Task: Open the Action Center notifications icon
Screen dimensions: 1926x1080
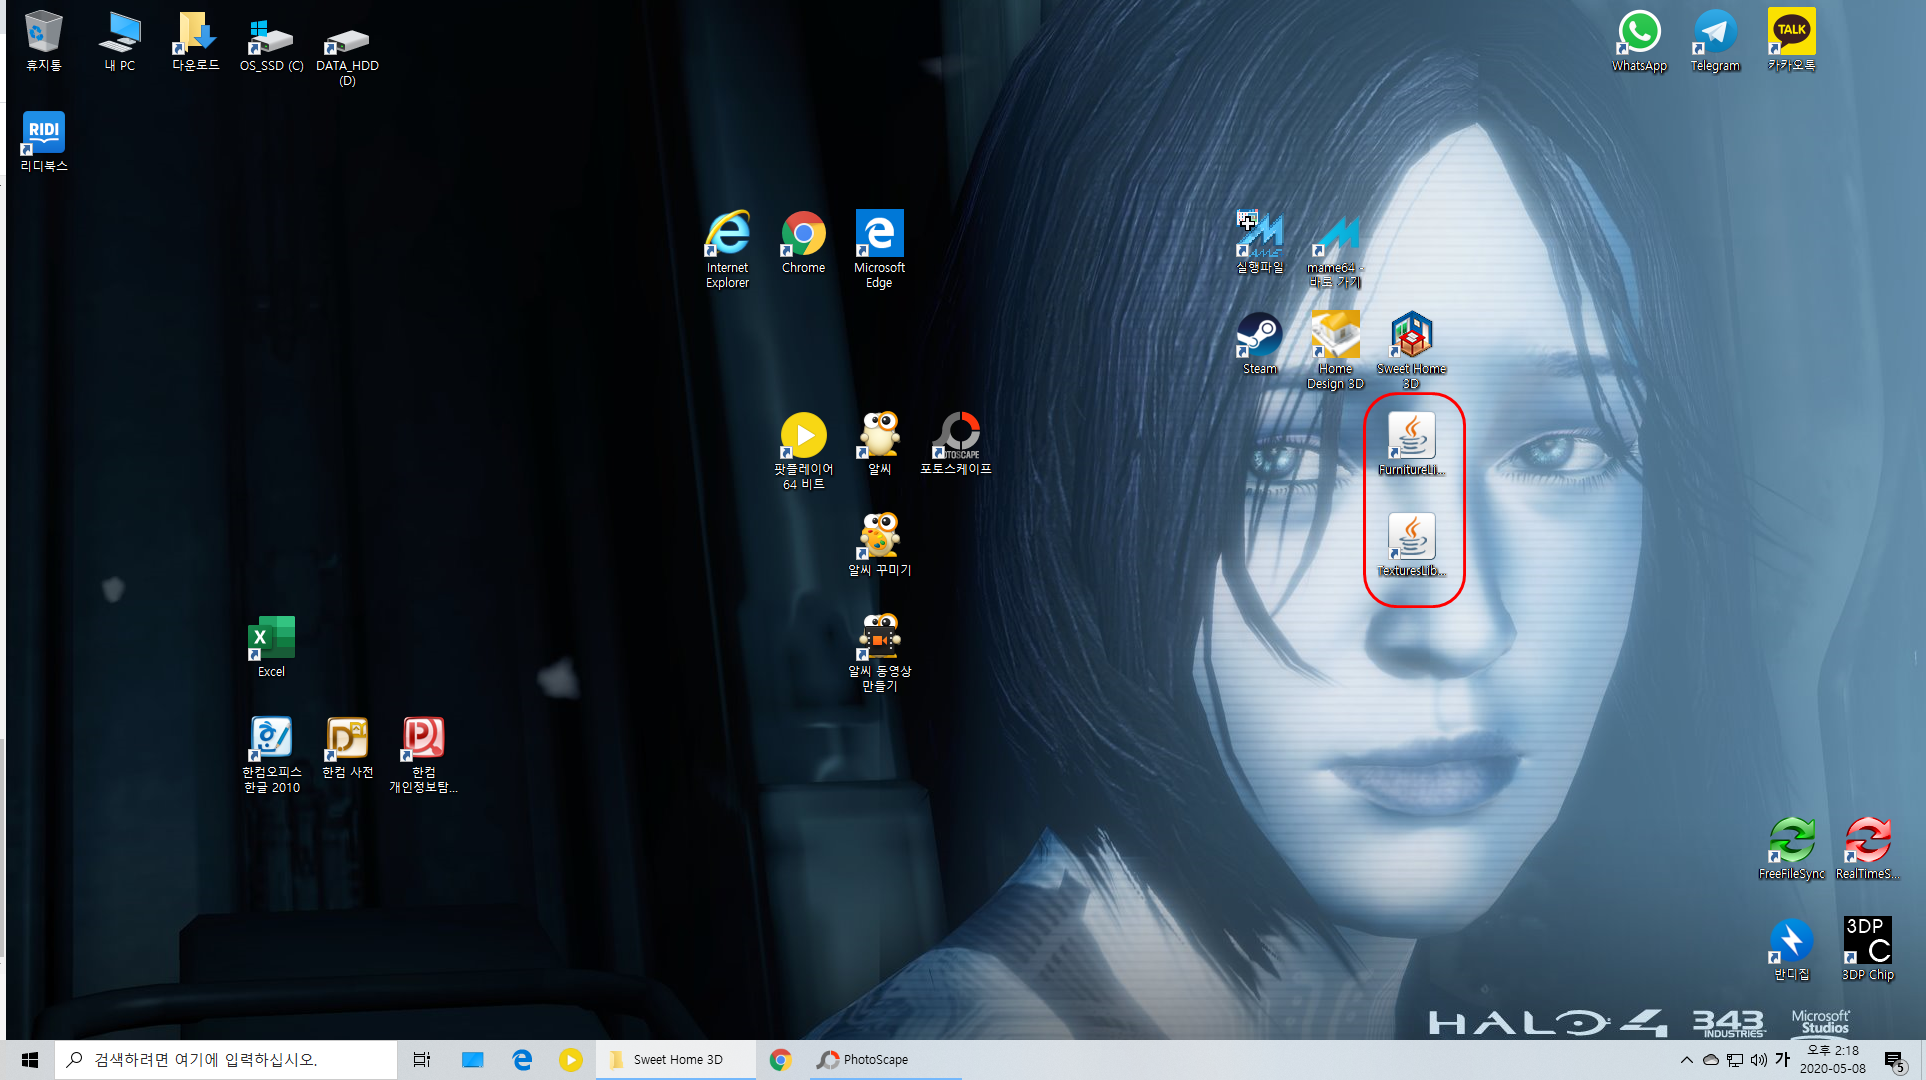Action: pyautogui.click(x=1893, y=1060)
